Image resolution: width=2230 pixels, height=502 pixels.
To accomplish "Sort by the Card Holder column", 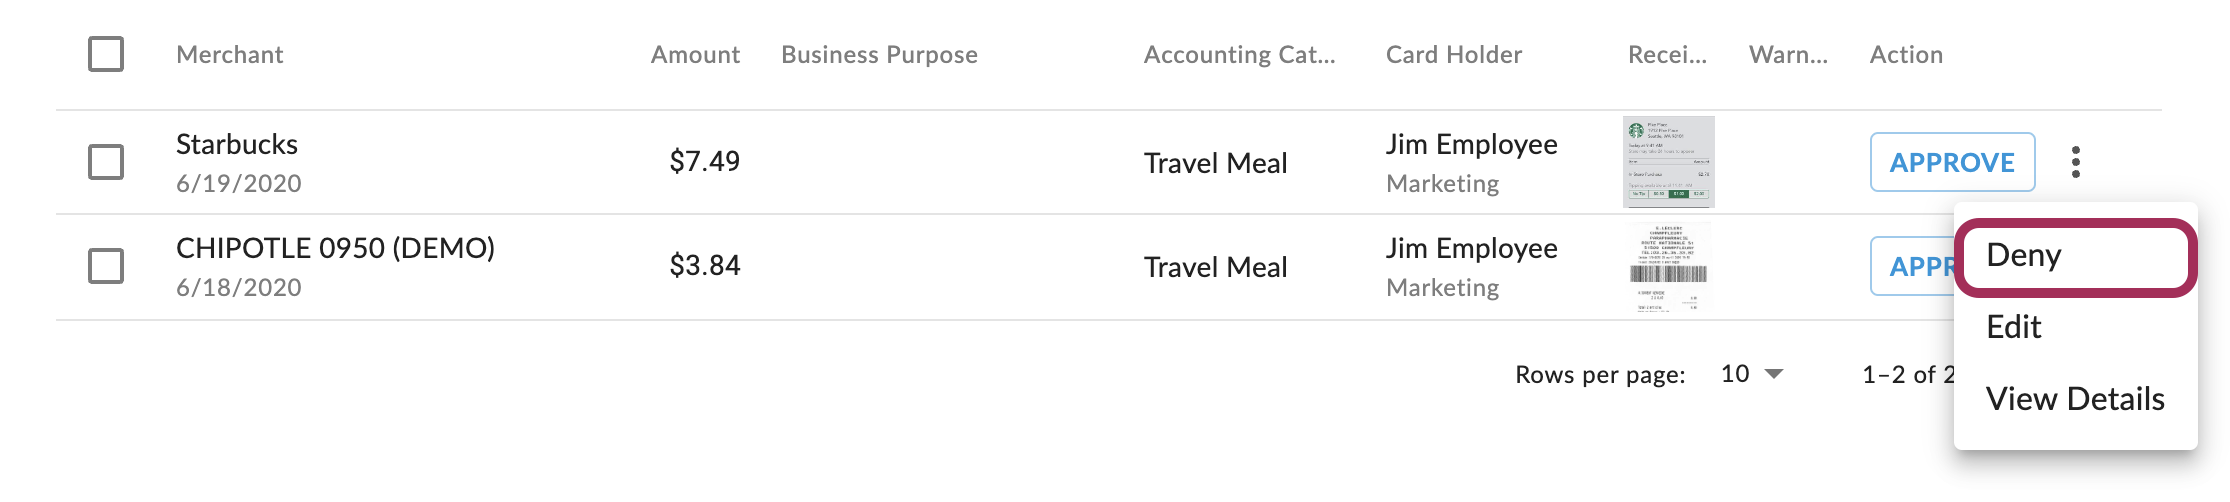I will coord(1453,55).
